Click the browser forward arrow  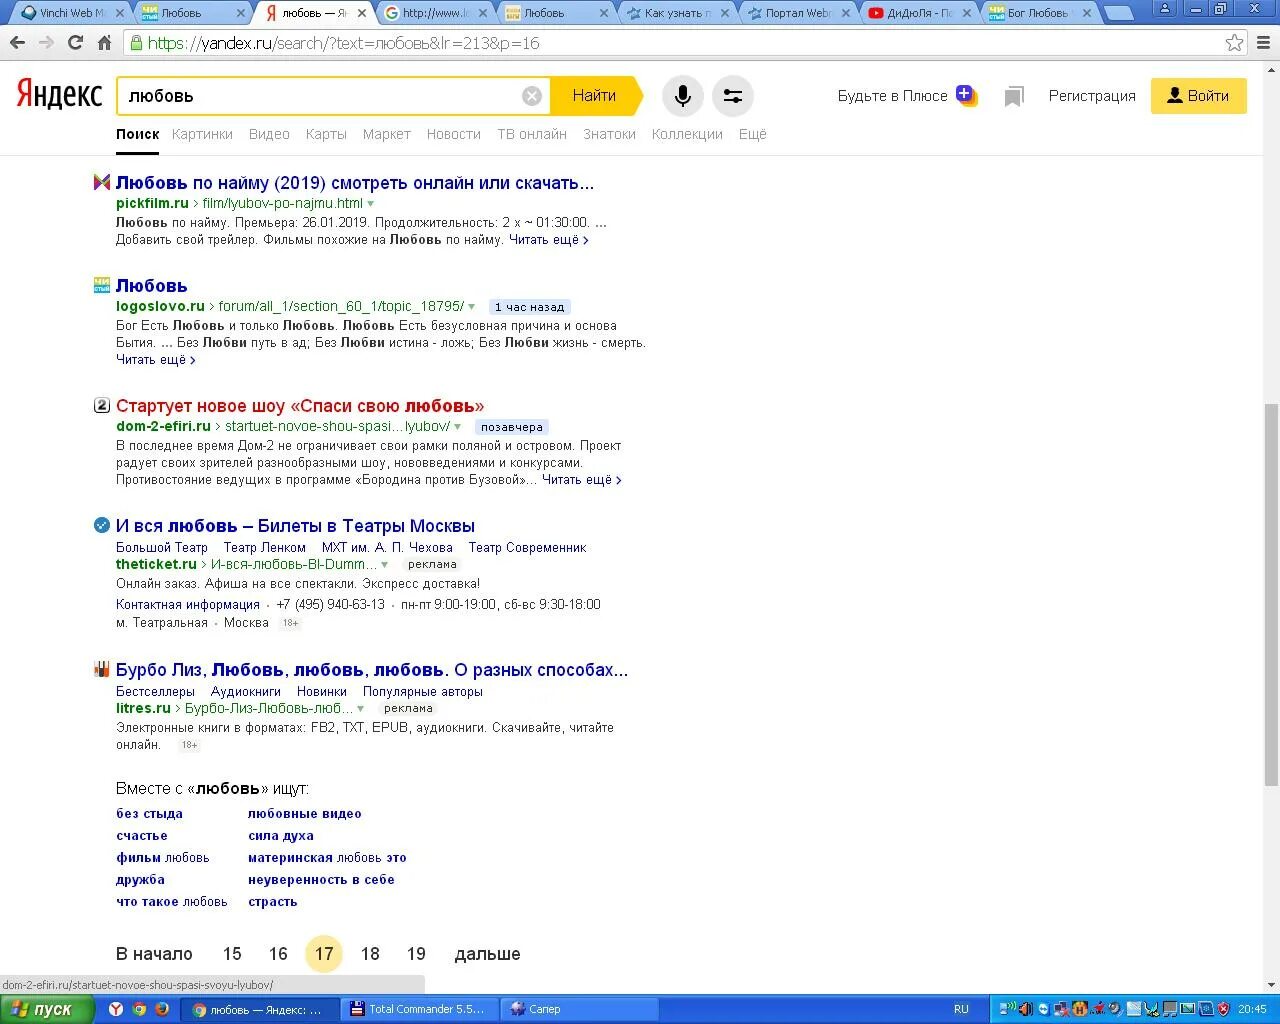46,43
